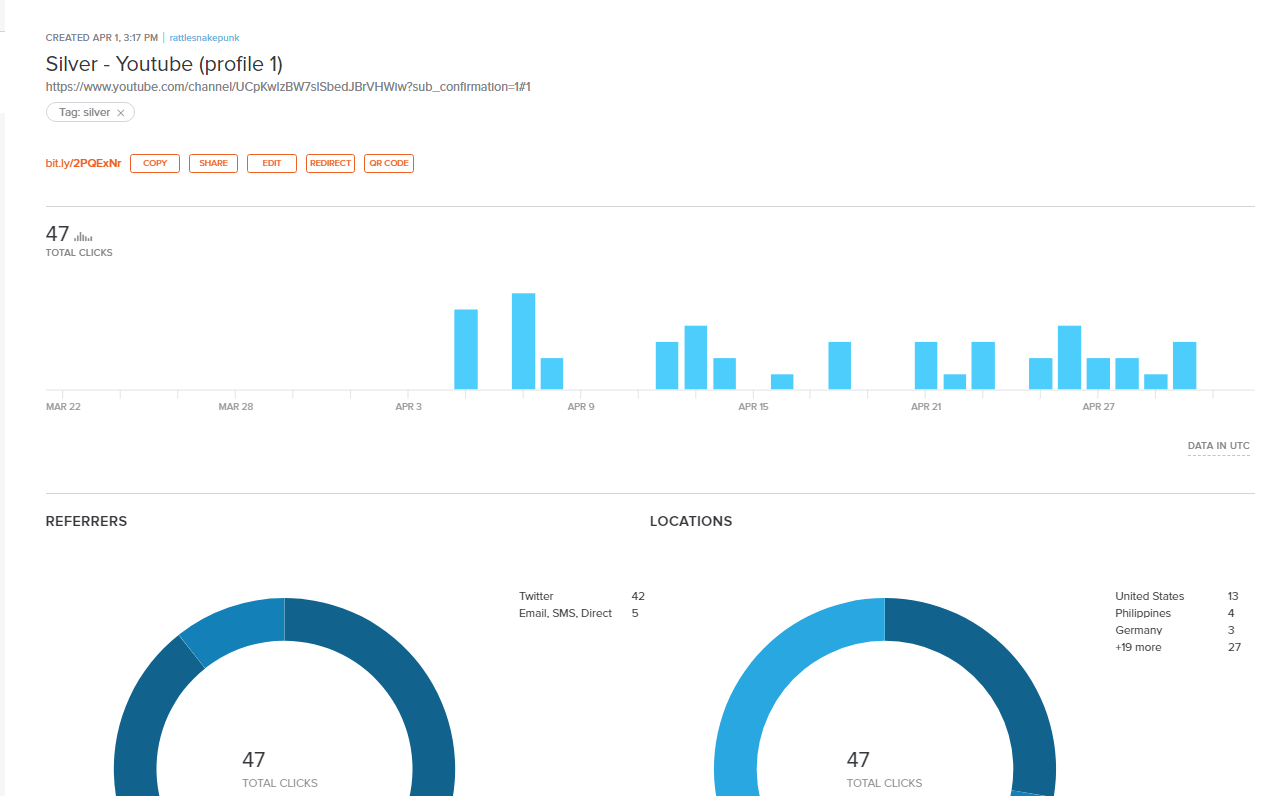Open the rattlesnakepunk profile link
This screenshot has width=1272, height=796.
coord(204,38)
